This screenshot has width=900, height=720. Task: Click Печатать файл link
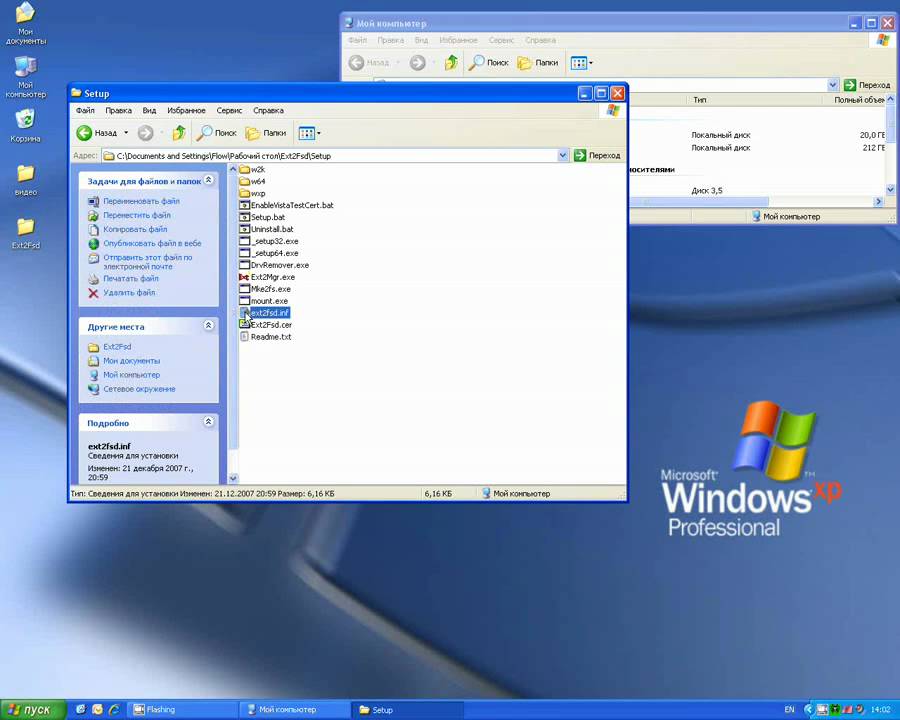point(131,278)
